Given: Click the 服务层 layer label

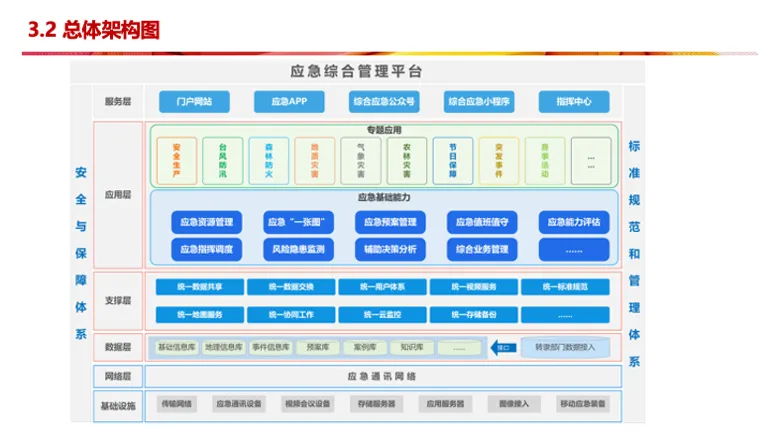Looking at the screenshot, I should point(118,101).
